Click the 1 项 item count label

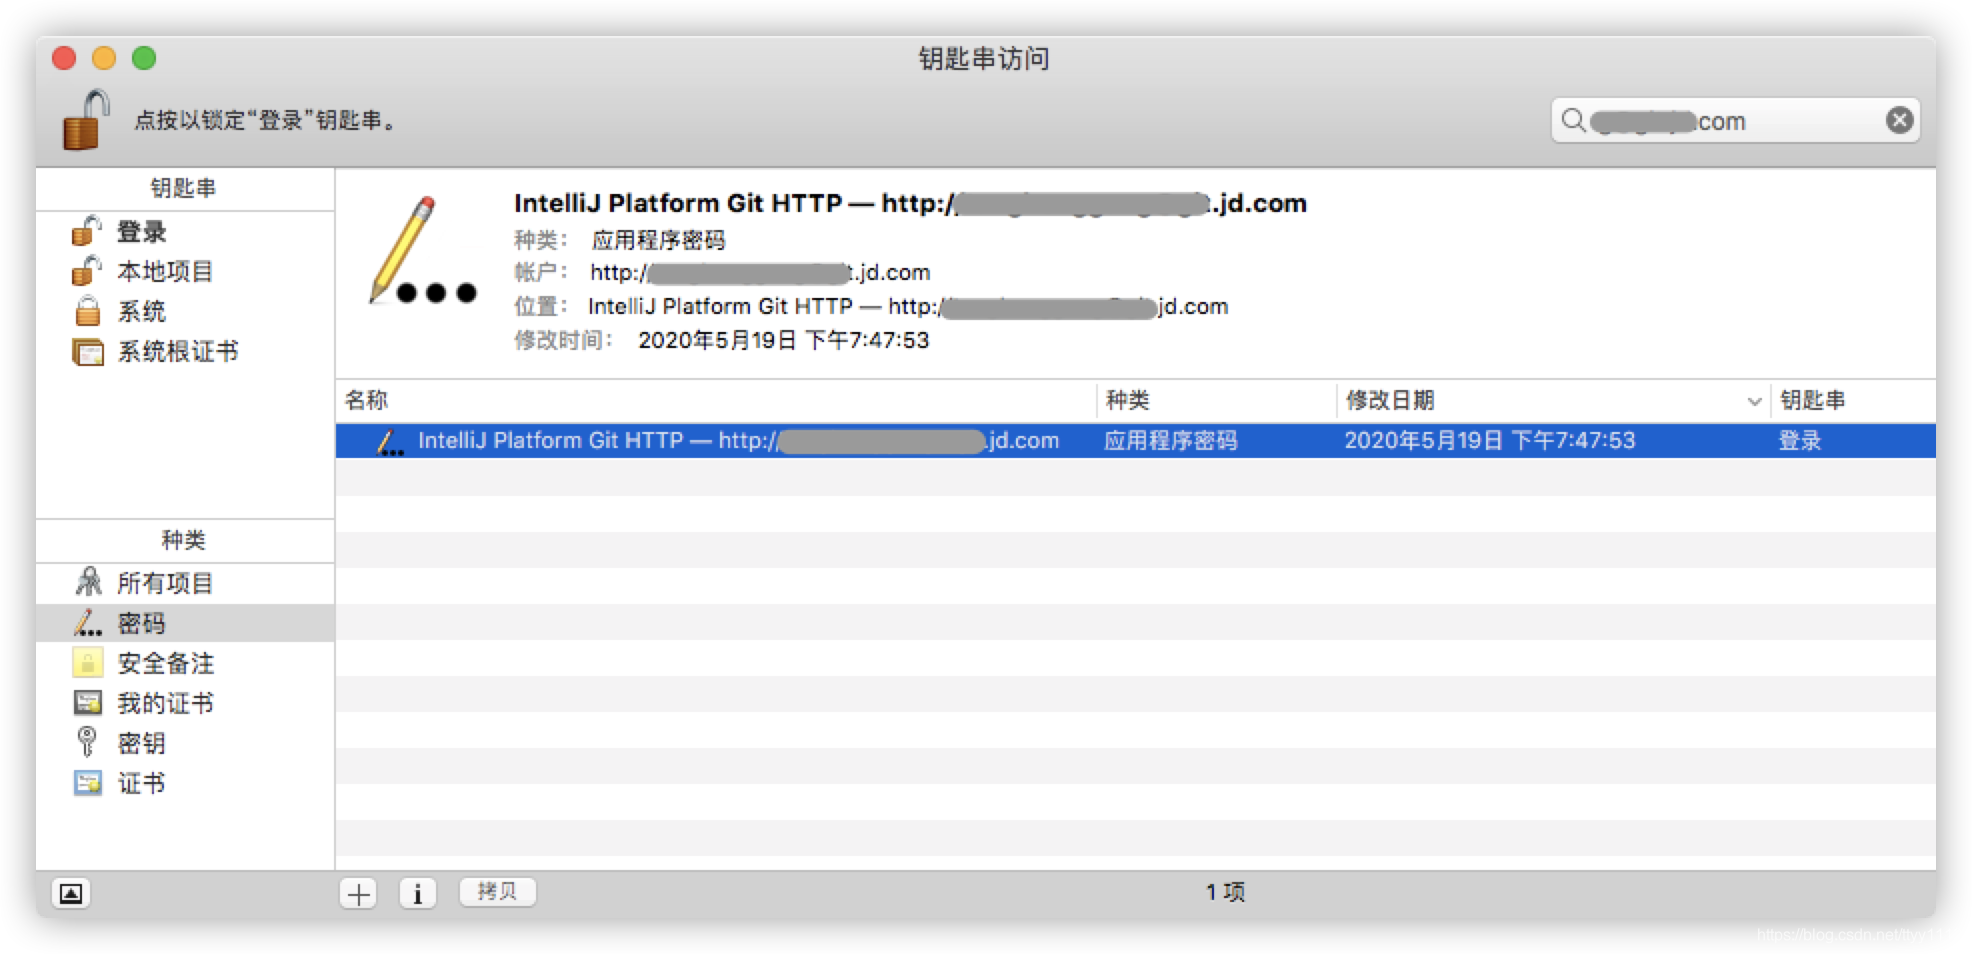[x=1226, y=892]
